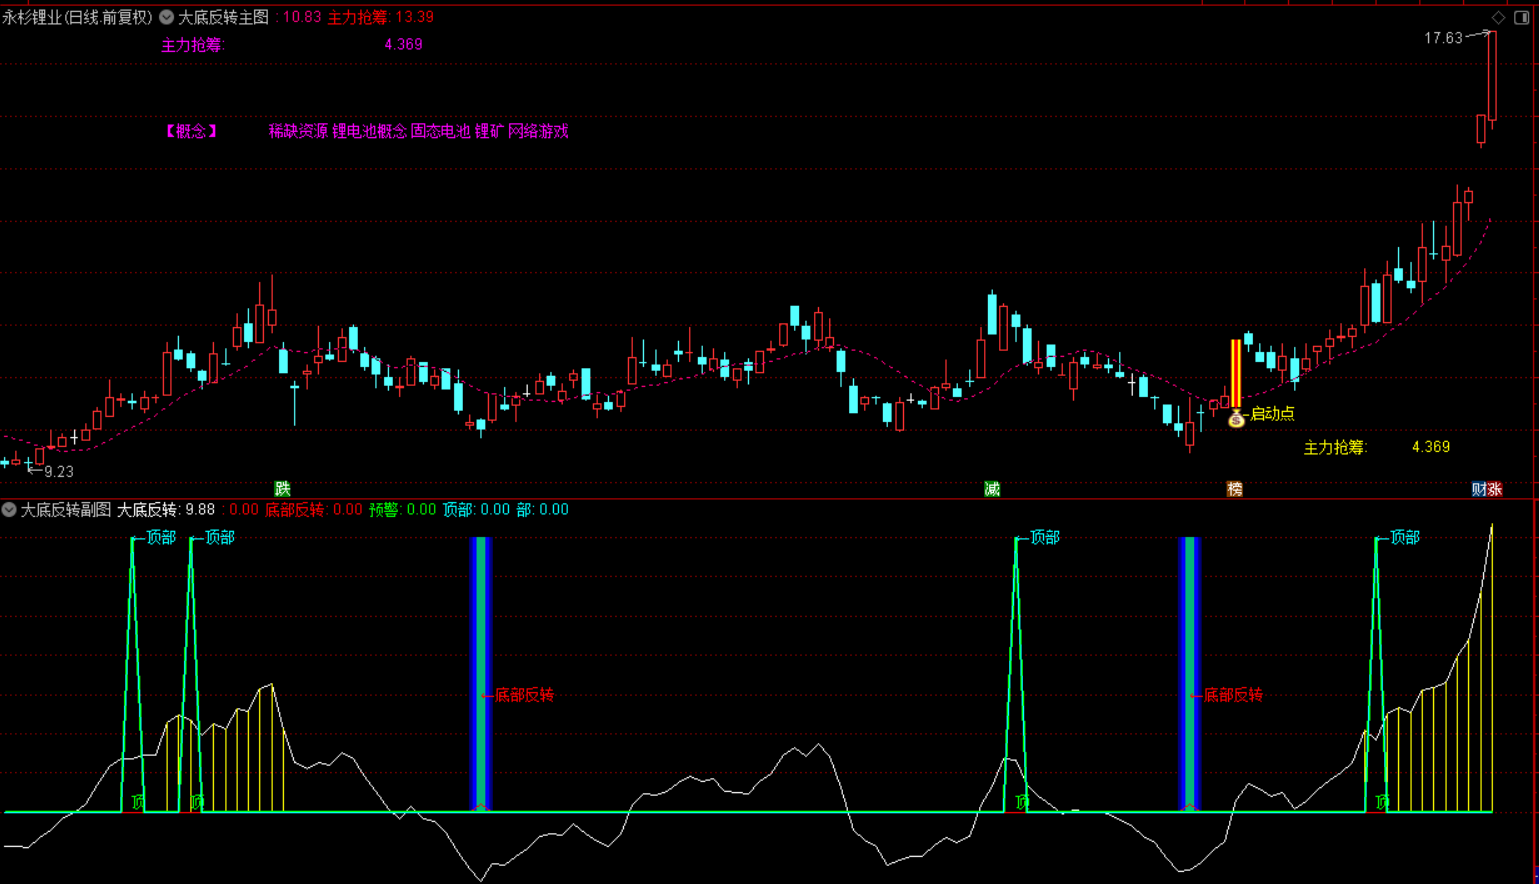The height and width of the screenshot is (884, 1539).
Task: Click the 17.63 high price label
Action: (1443, 38)
